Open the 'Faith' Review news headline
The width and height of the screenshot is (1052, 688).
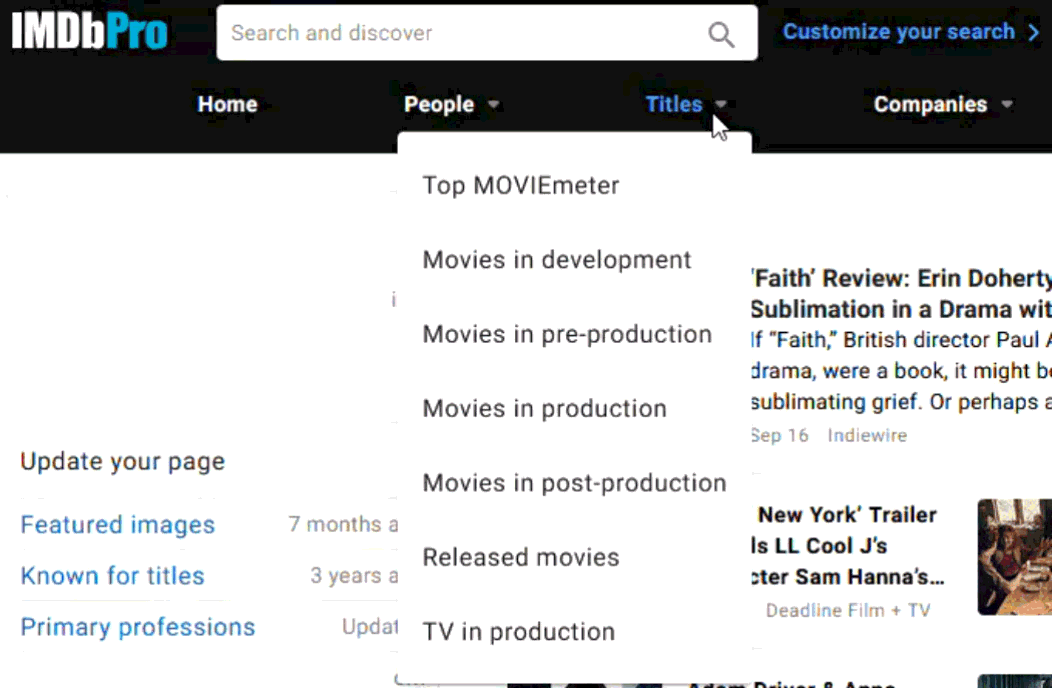pyautogui.click(x=901, y=294)
